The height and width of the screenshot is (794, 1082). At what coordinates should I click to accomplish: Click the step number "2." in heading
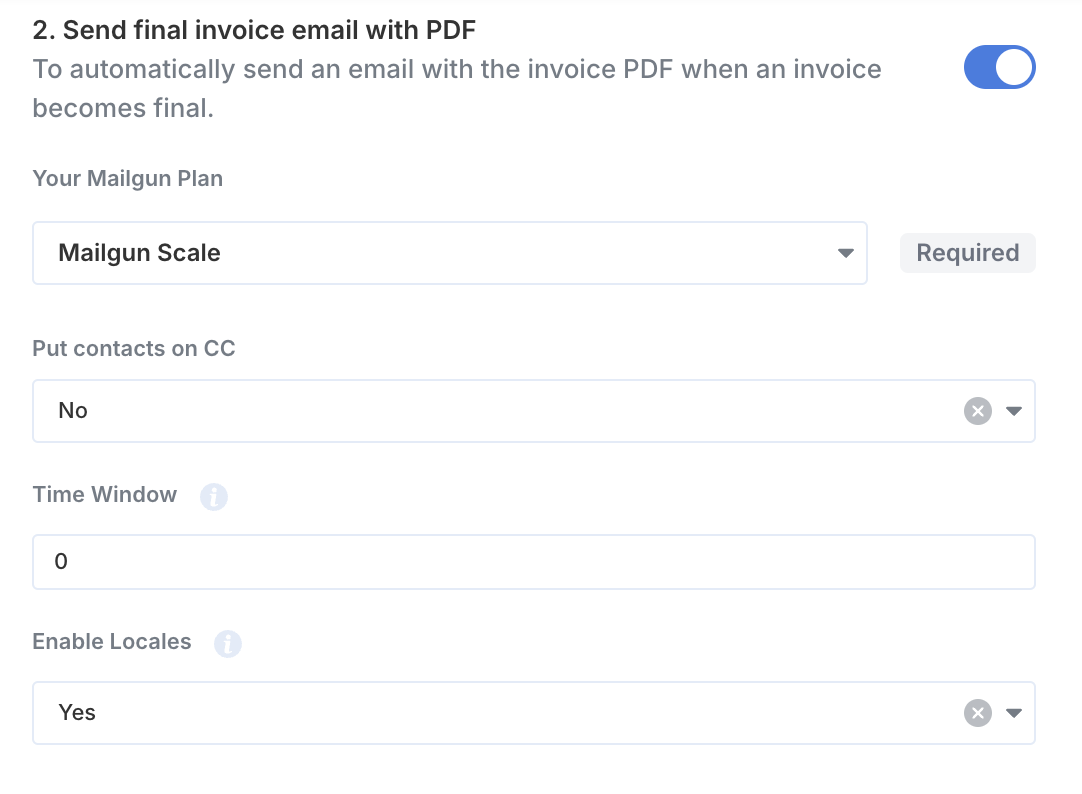43,30
